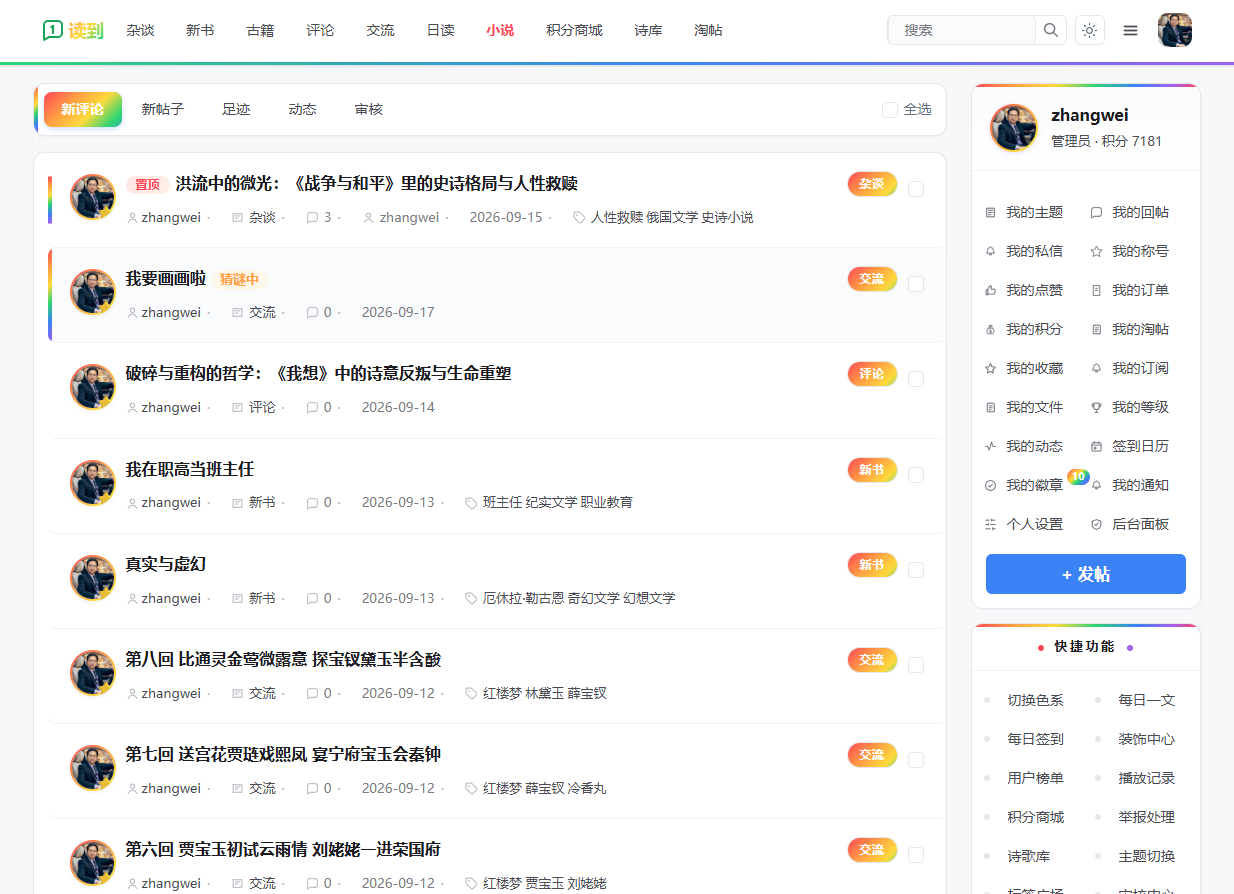Click the 我的私信 bell icon

point(990,252)
